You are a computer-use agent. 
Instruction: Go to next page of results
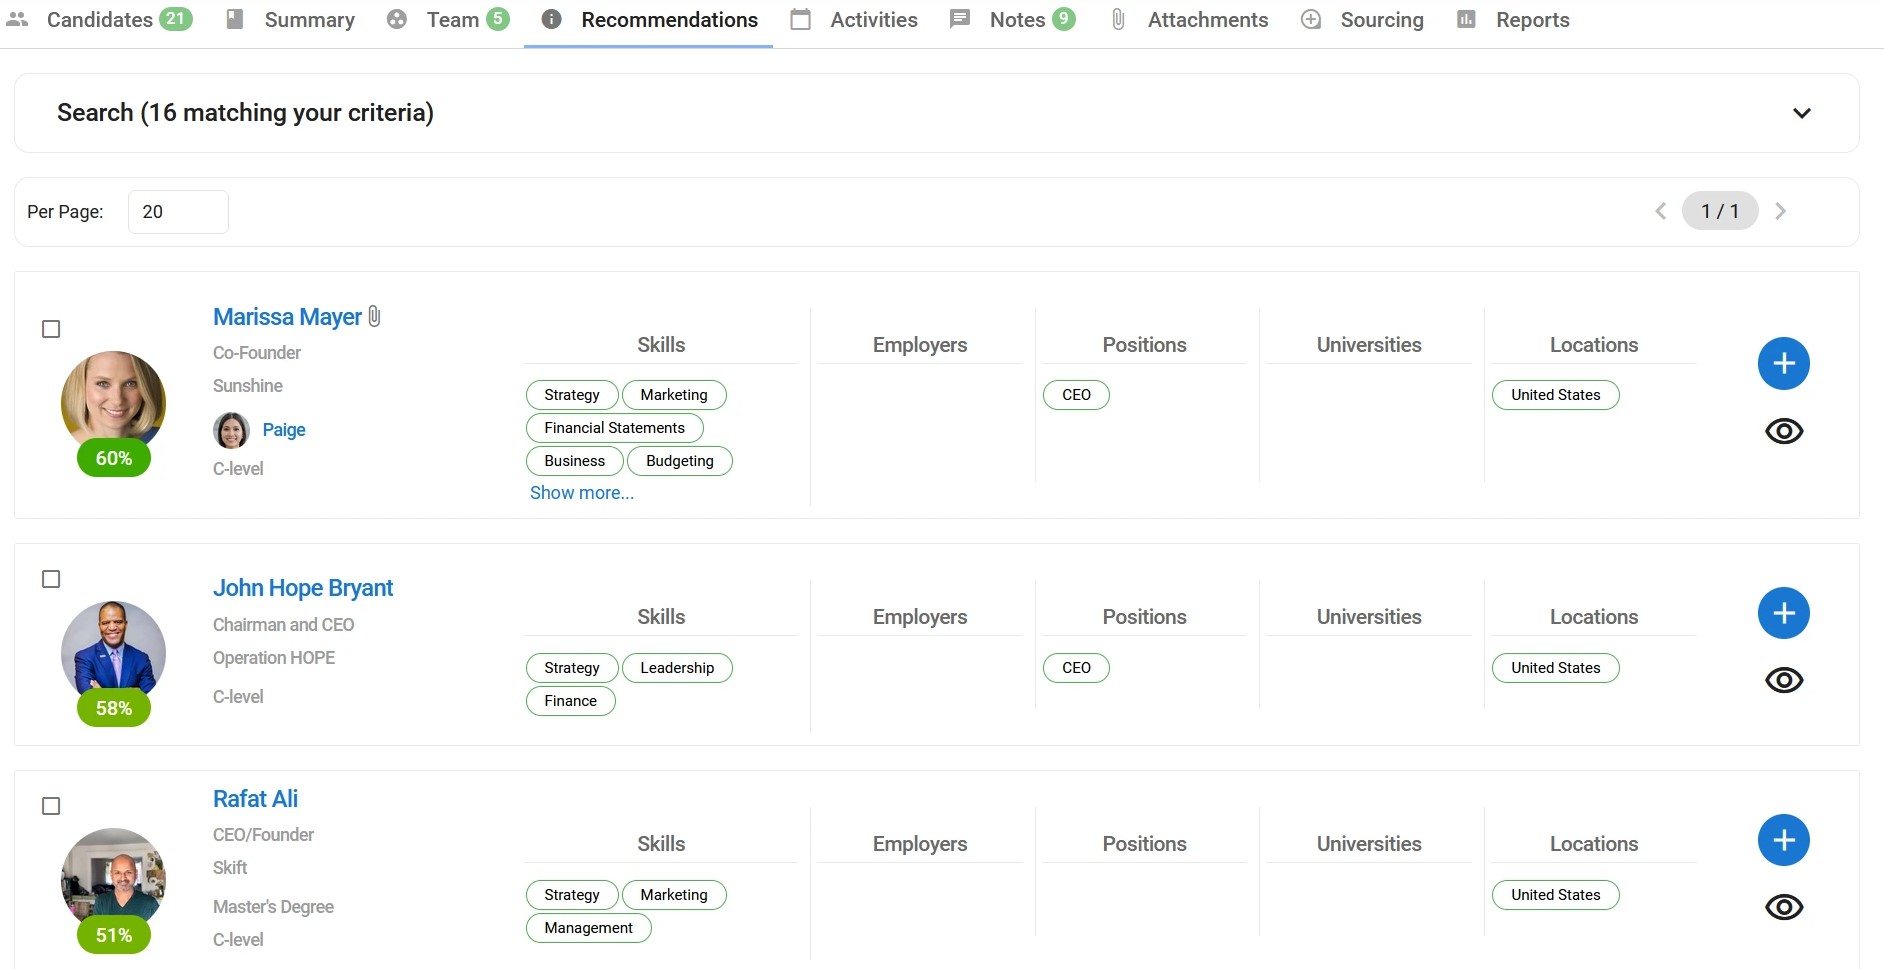pos(1780,211)
